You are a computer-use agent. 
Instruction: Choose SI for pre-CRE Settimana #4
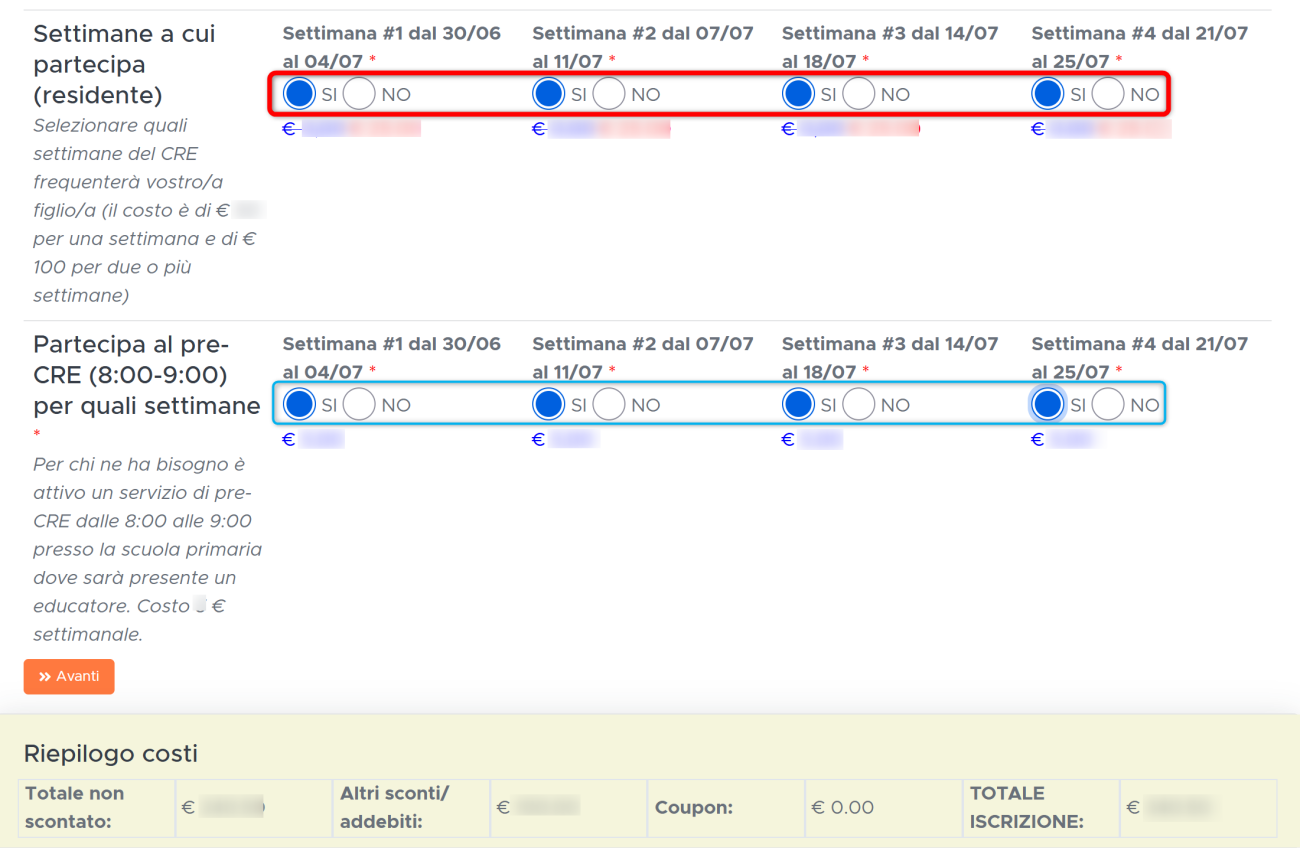(x=1047, y=405)
